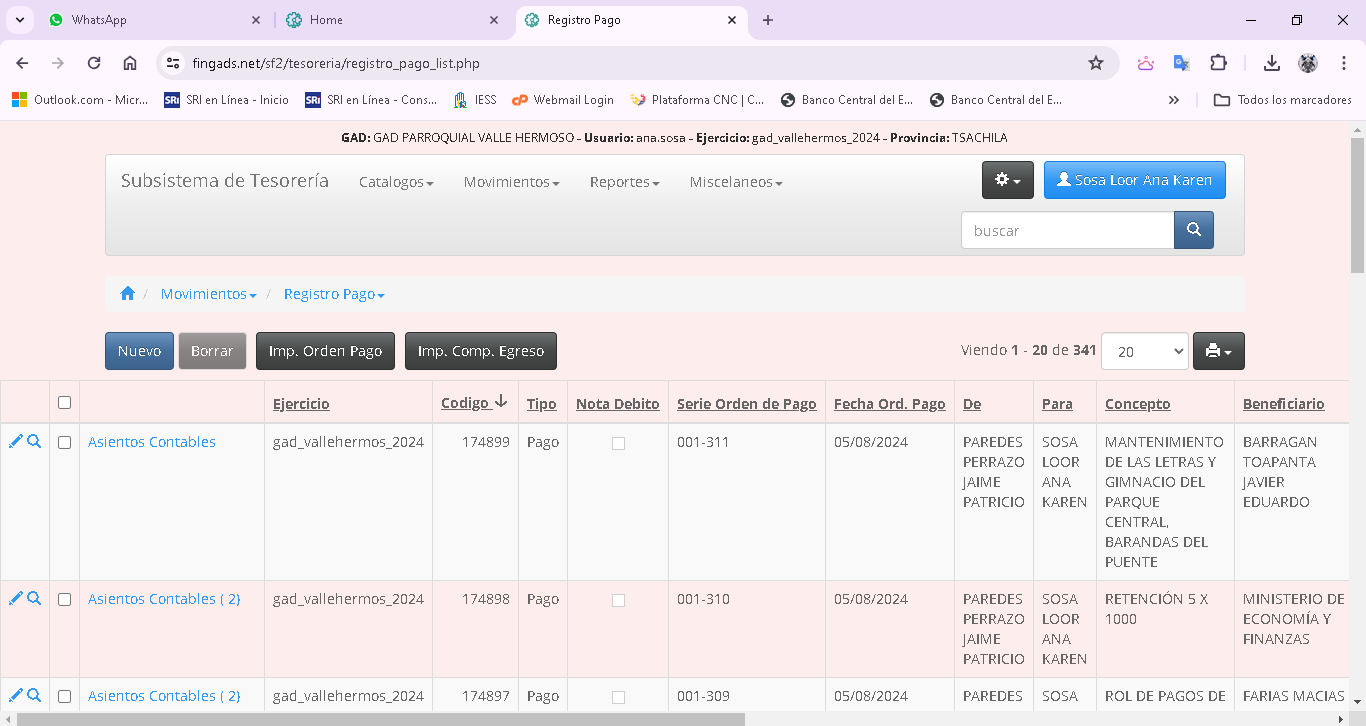This screenshot has width=1366, height=726.
Task: Check the row checkbox for codigo 174899
Action: pyautogui.click(x=65, y=442)
